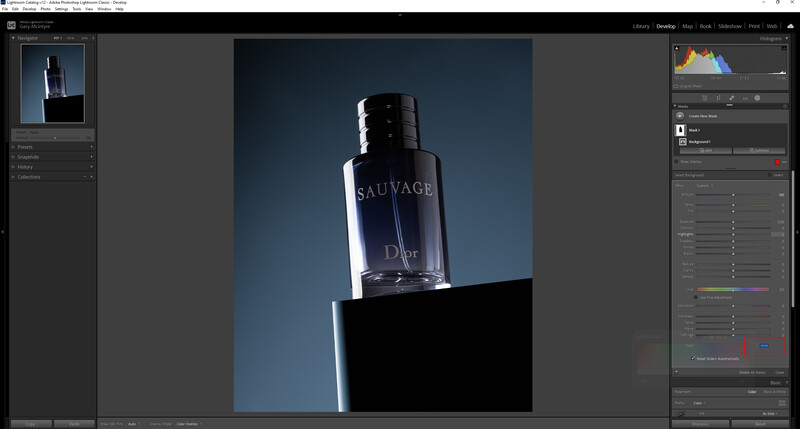The height and width of the screenshot is (429, 800).
Task: Set Navigator zoom to FIT
Action: tap(57, 38)
